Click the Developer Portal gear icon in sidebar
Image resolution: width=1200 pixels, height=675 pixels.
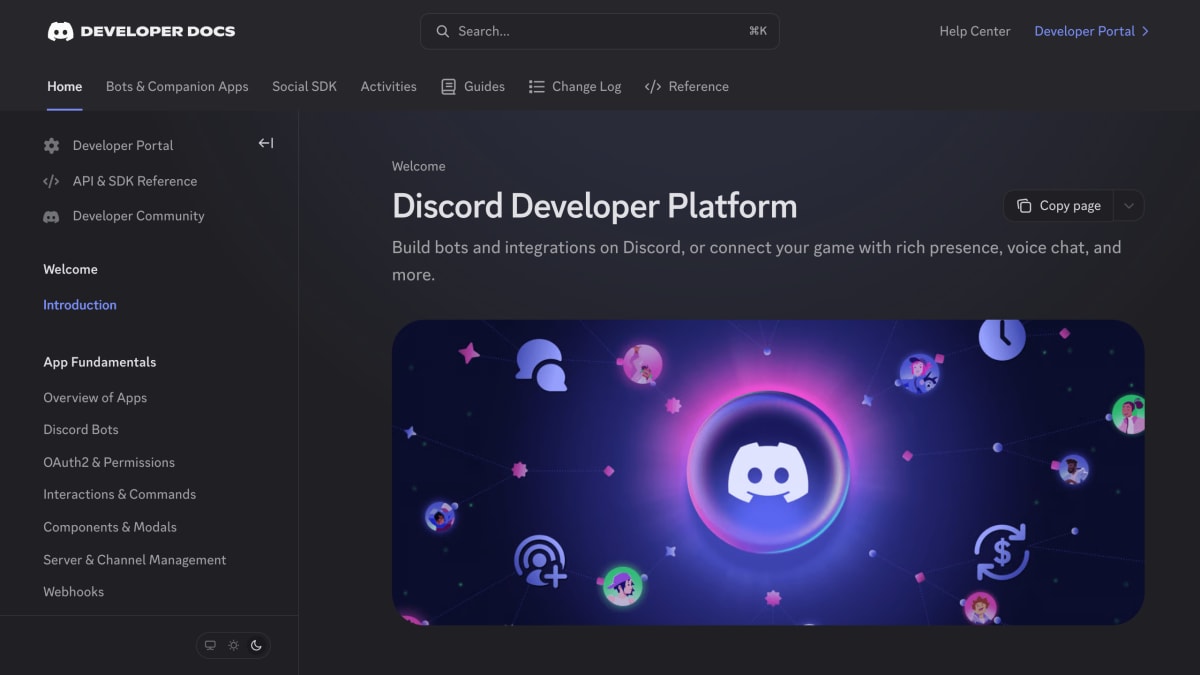click(x=51, y=146)
